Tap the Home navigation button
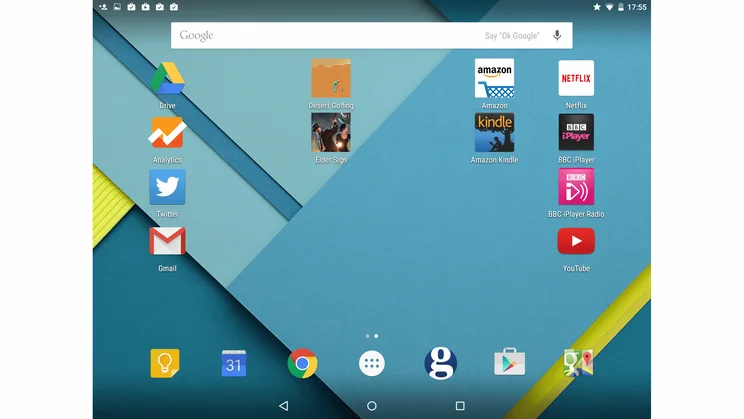The height and width of the screenshot is (419, 744). click(x=372, y=406)
